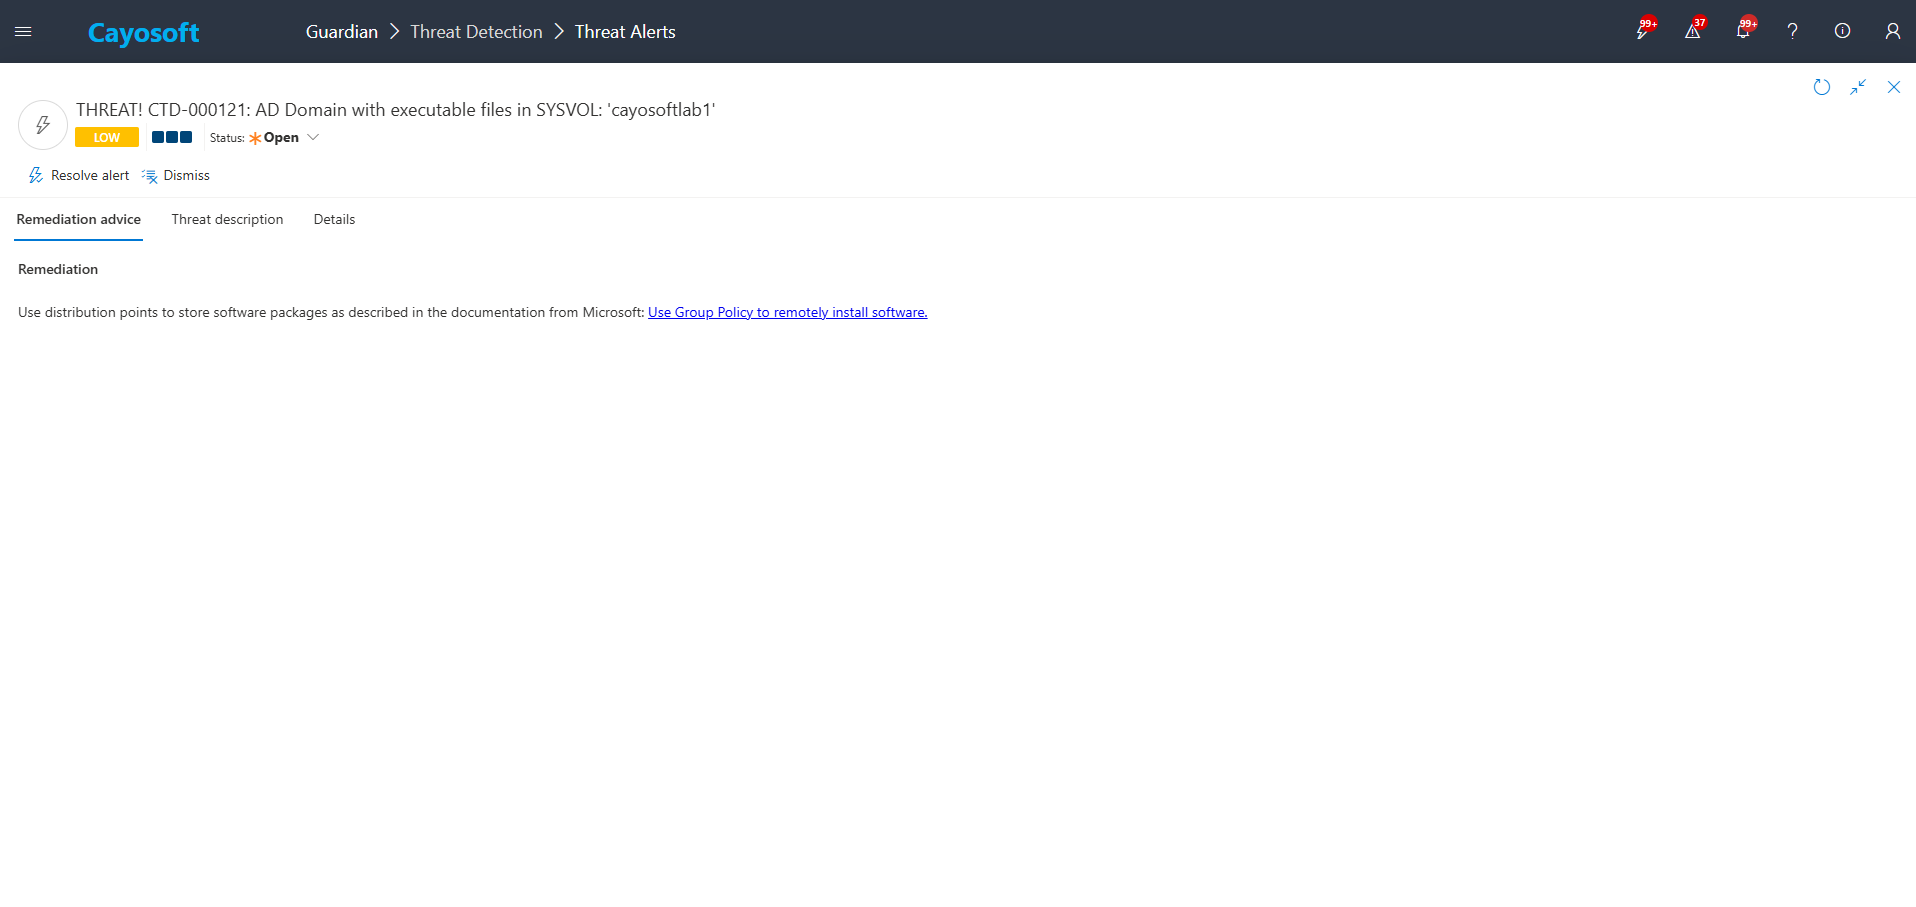Screen dimensions: 1916x907
Task: Open the Details tab
Action: [334, 220]
